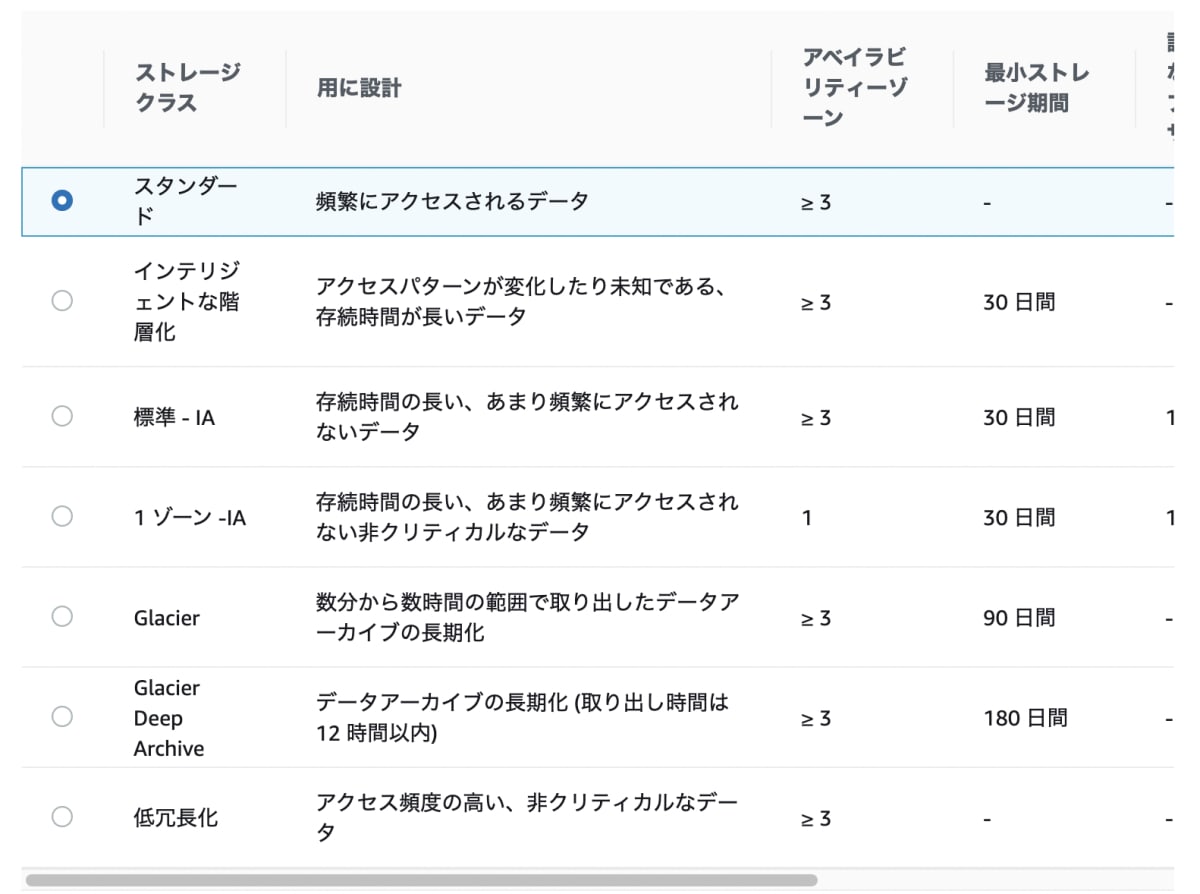Select the 標準 - IA radio button

(62, 416)
